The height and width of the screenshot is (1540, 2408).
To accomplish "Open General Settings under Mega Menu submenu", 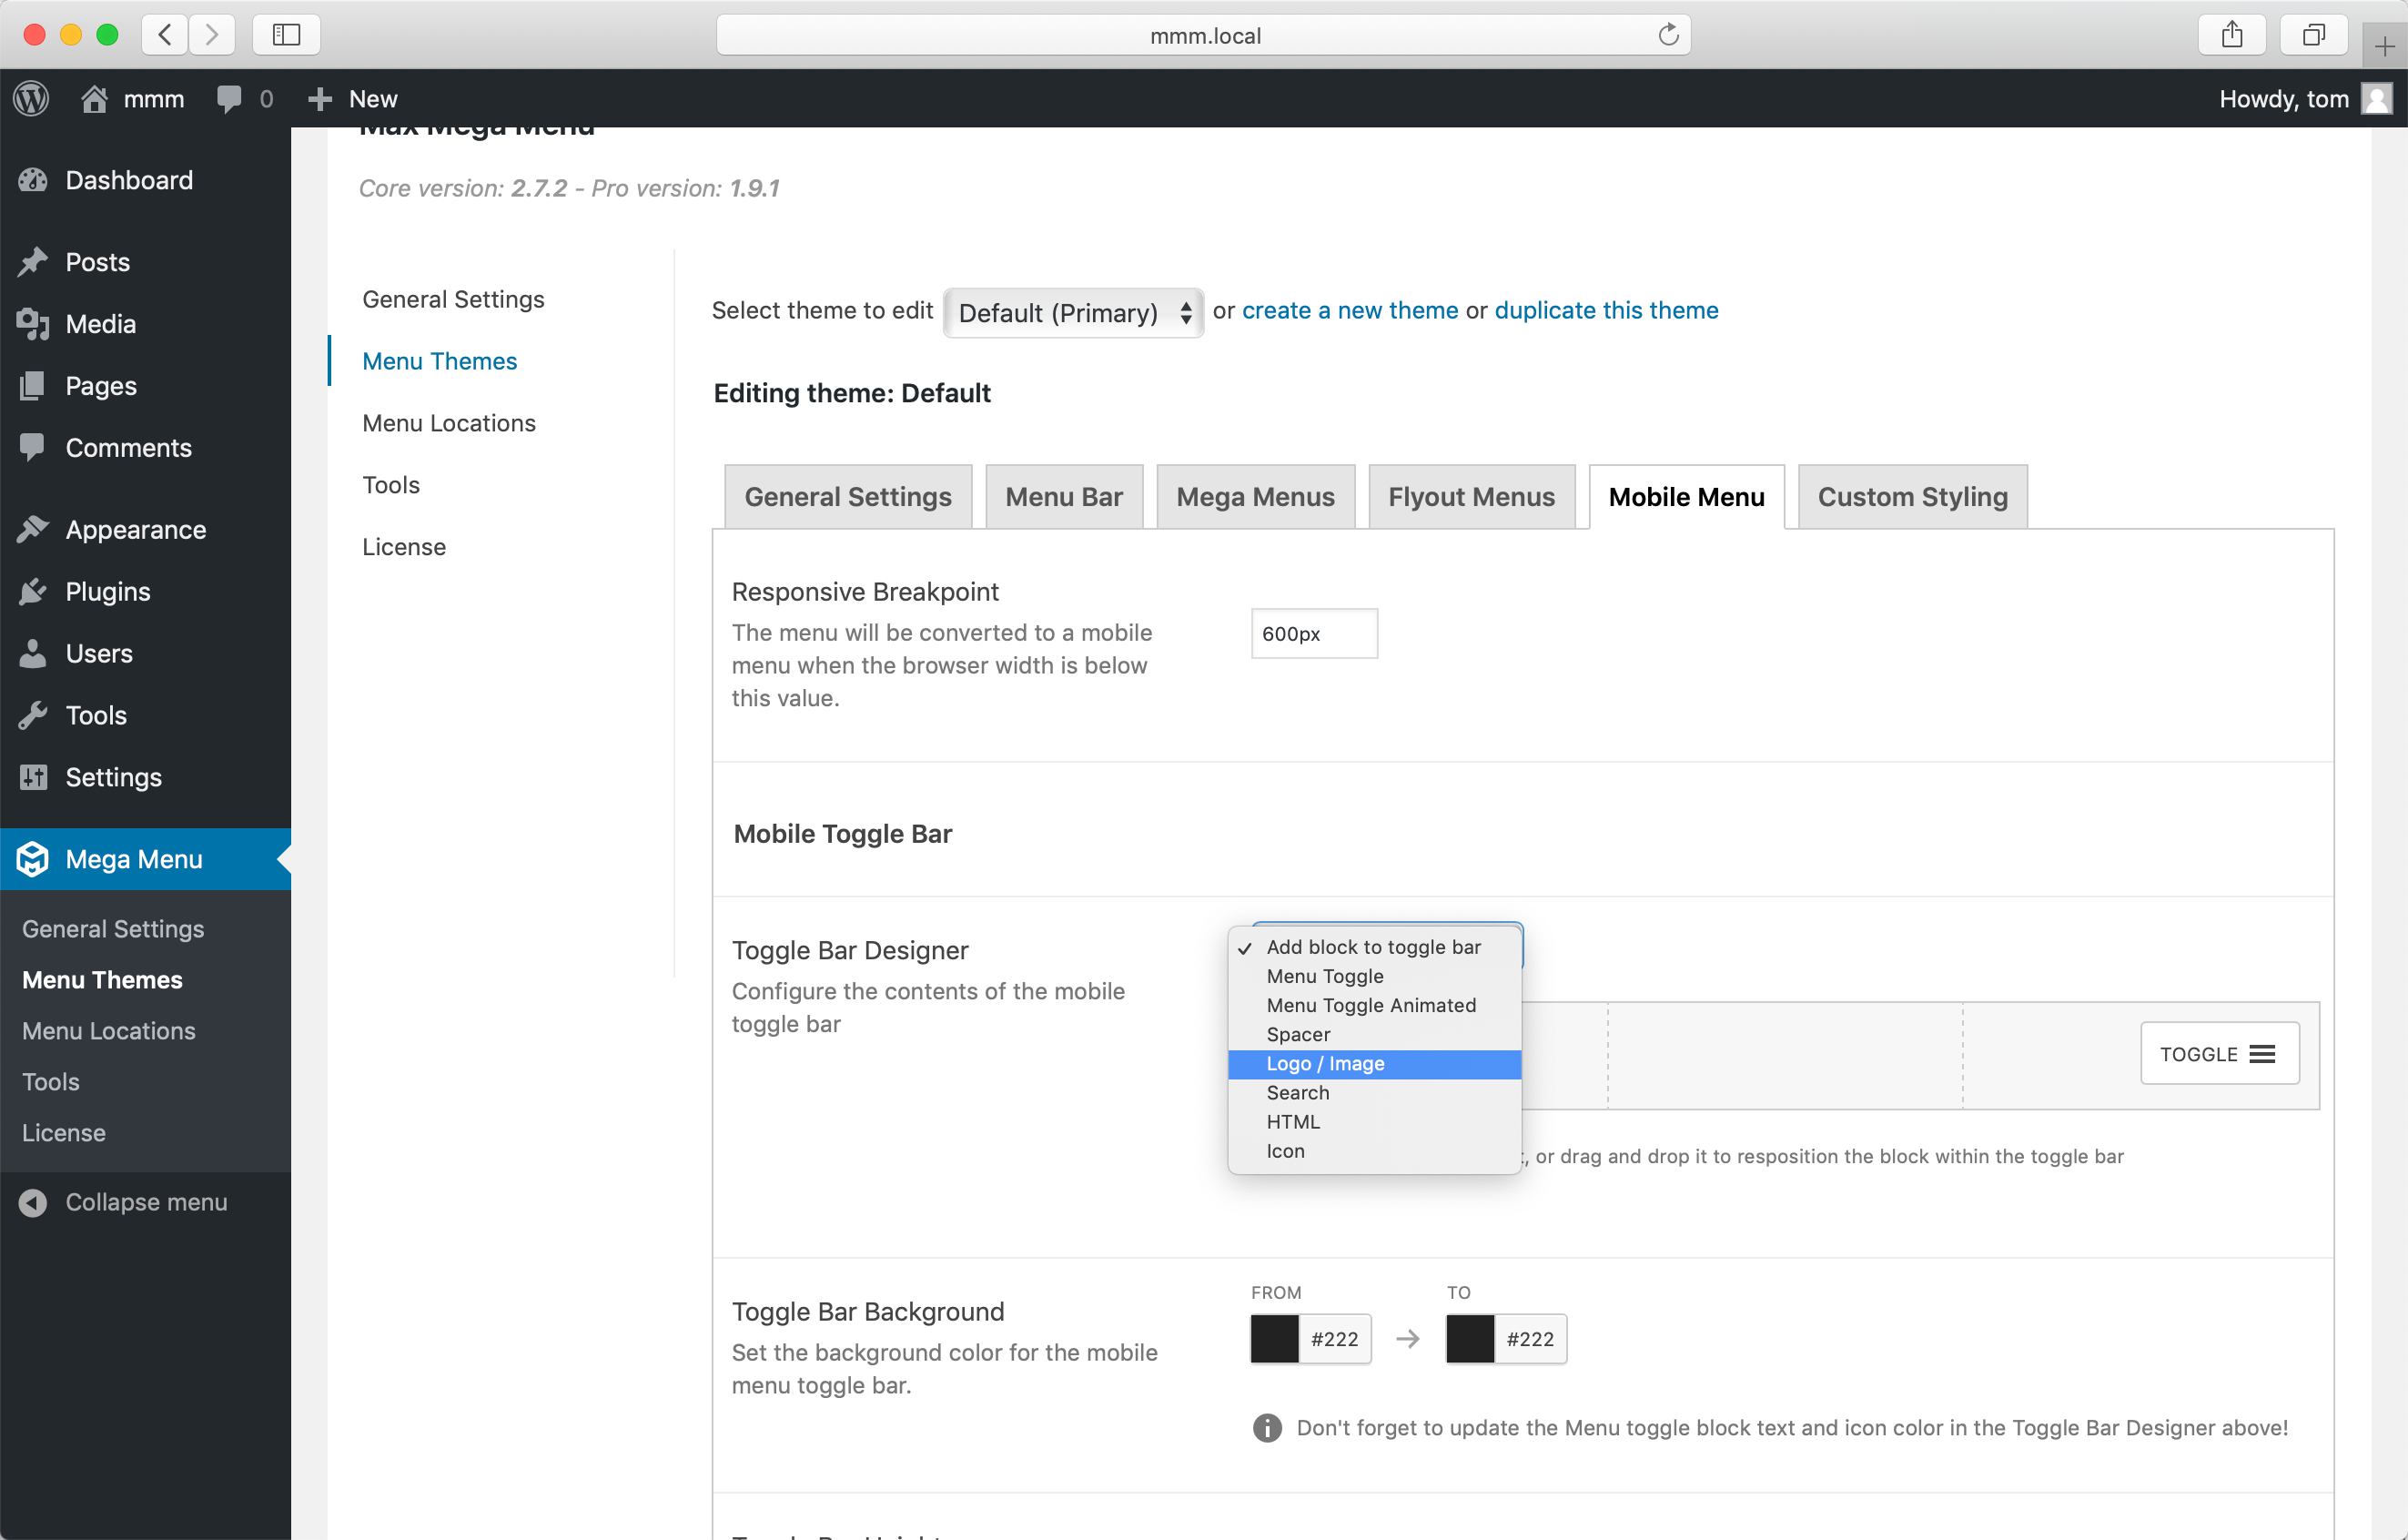I will pos(113,929).
